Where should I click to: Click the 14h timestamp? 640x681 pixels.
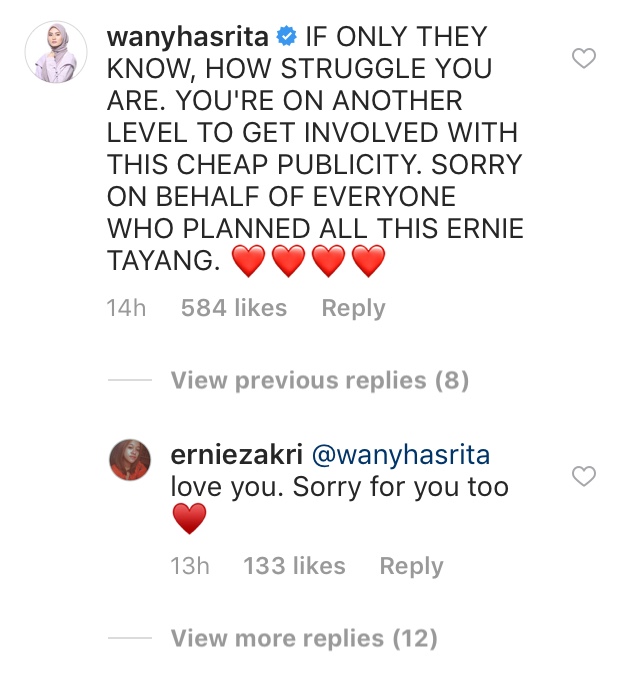tap(126, 309)
